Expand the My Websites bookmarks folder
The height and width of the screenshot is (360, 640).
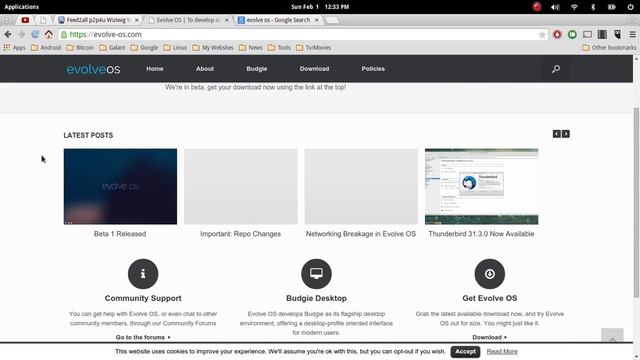pos(213,48)
